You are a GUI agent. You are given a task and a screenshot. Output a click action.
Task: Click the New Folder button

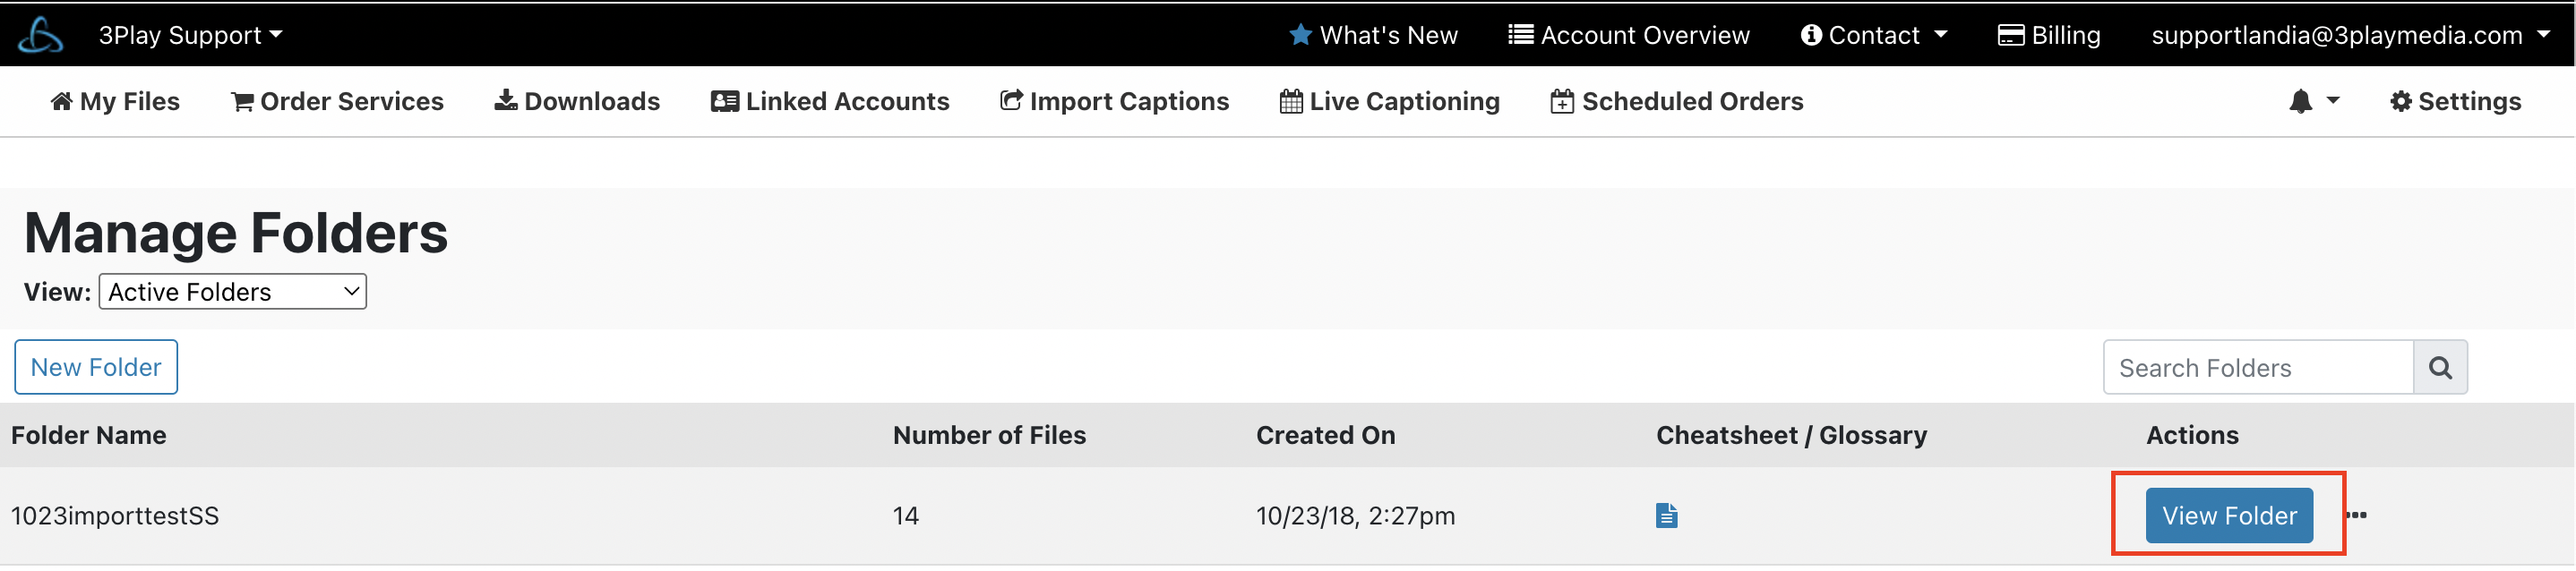(x=96, y=368)
